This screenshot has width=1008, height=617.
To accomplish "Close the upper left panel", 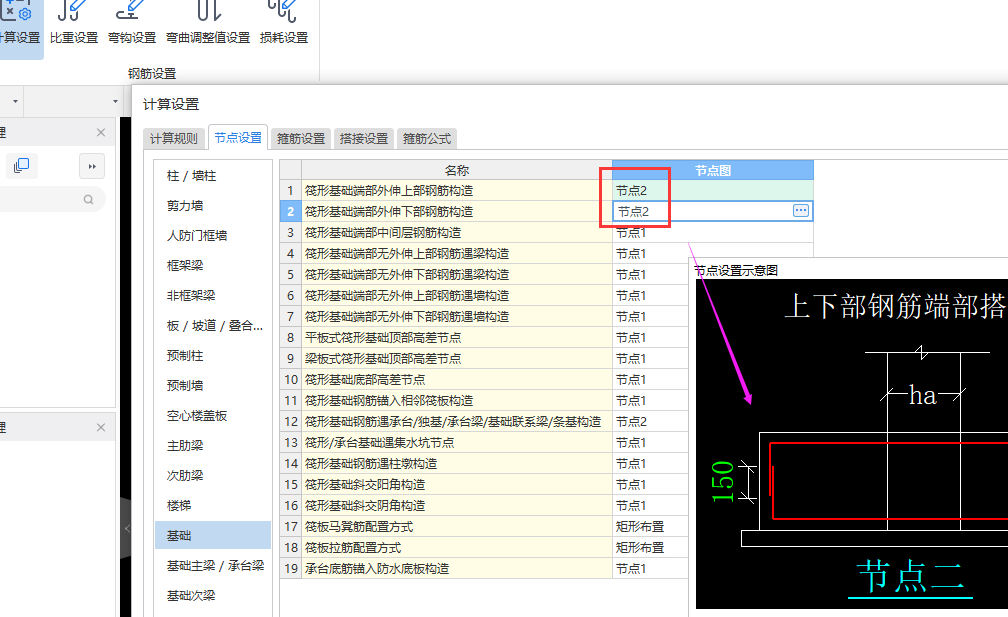I will pyautogui.click(x=101, y=132).
